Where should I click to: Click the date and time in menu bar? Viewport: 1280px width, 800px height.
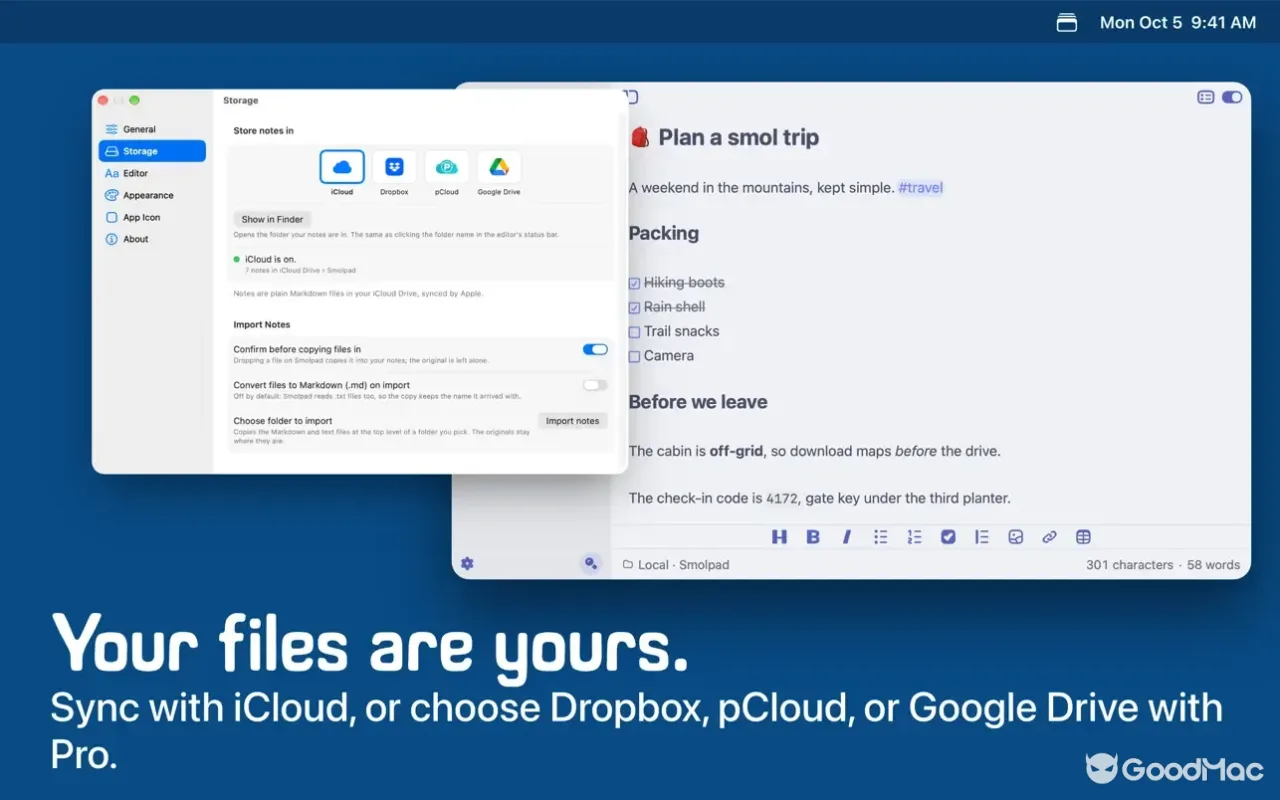[x=1178, y=22]
